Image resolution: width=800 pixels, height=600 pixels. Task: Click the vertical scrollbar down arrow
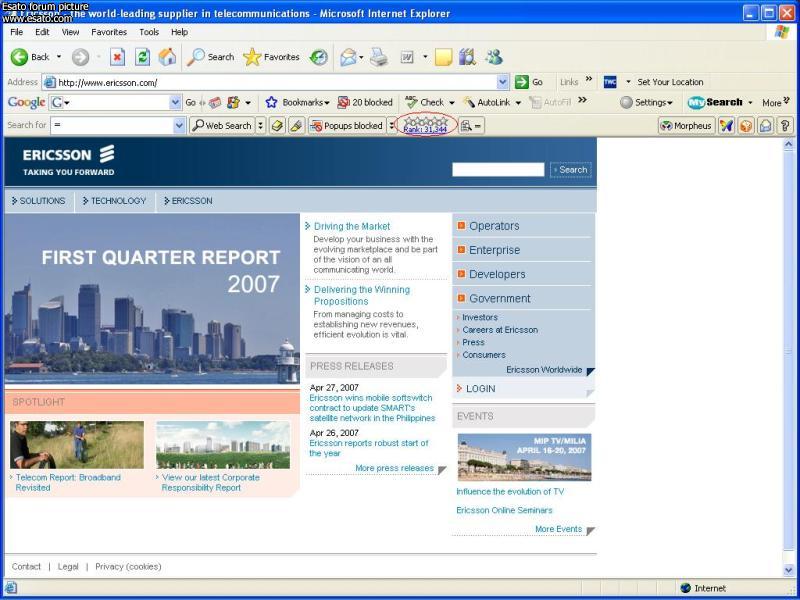[x=788, y=570]
